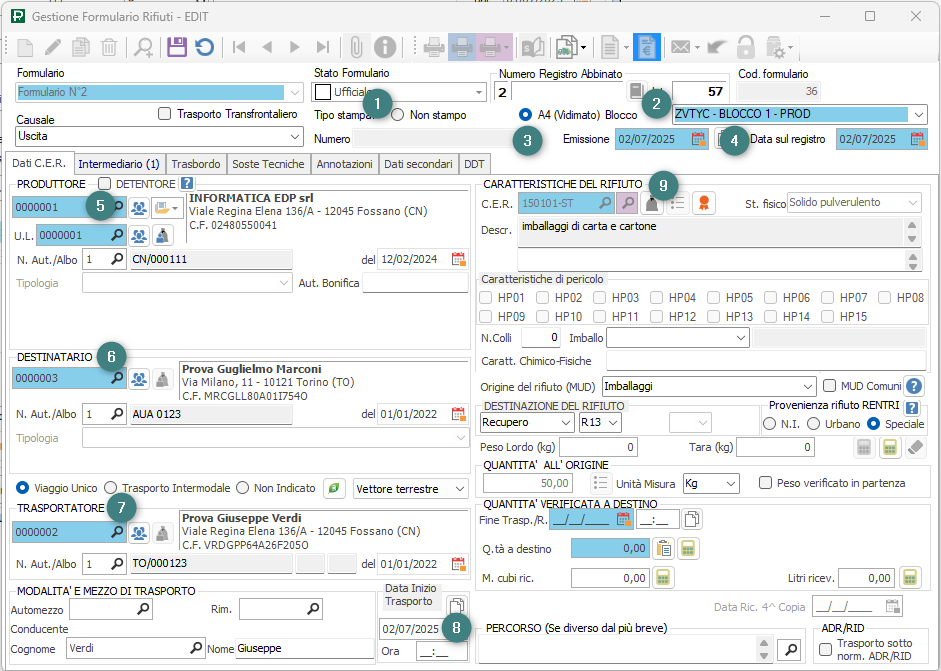
Task: Click the purple magnifier next to C.E.R.
Action: [x=627, y=203]
